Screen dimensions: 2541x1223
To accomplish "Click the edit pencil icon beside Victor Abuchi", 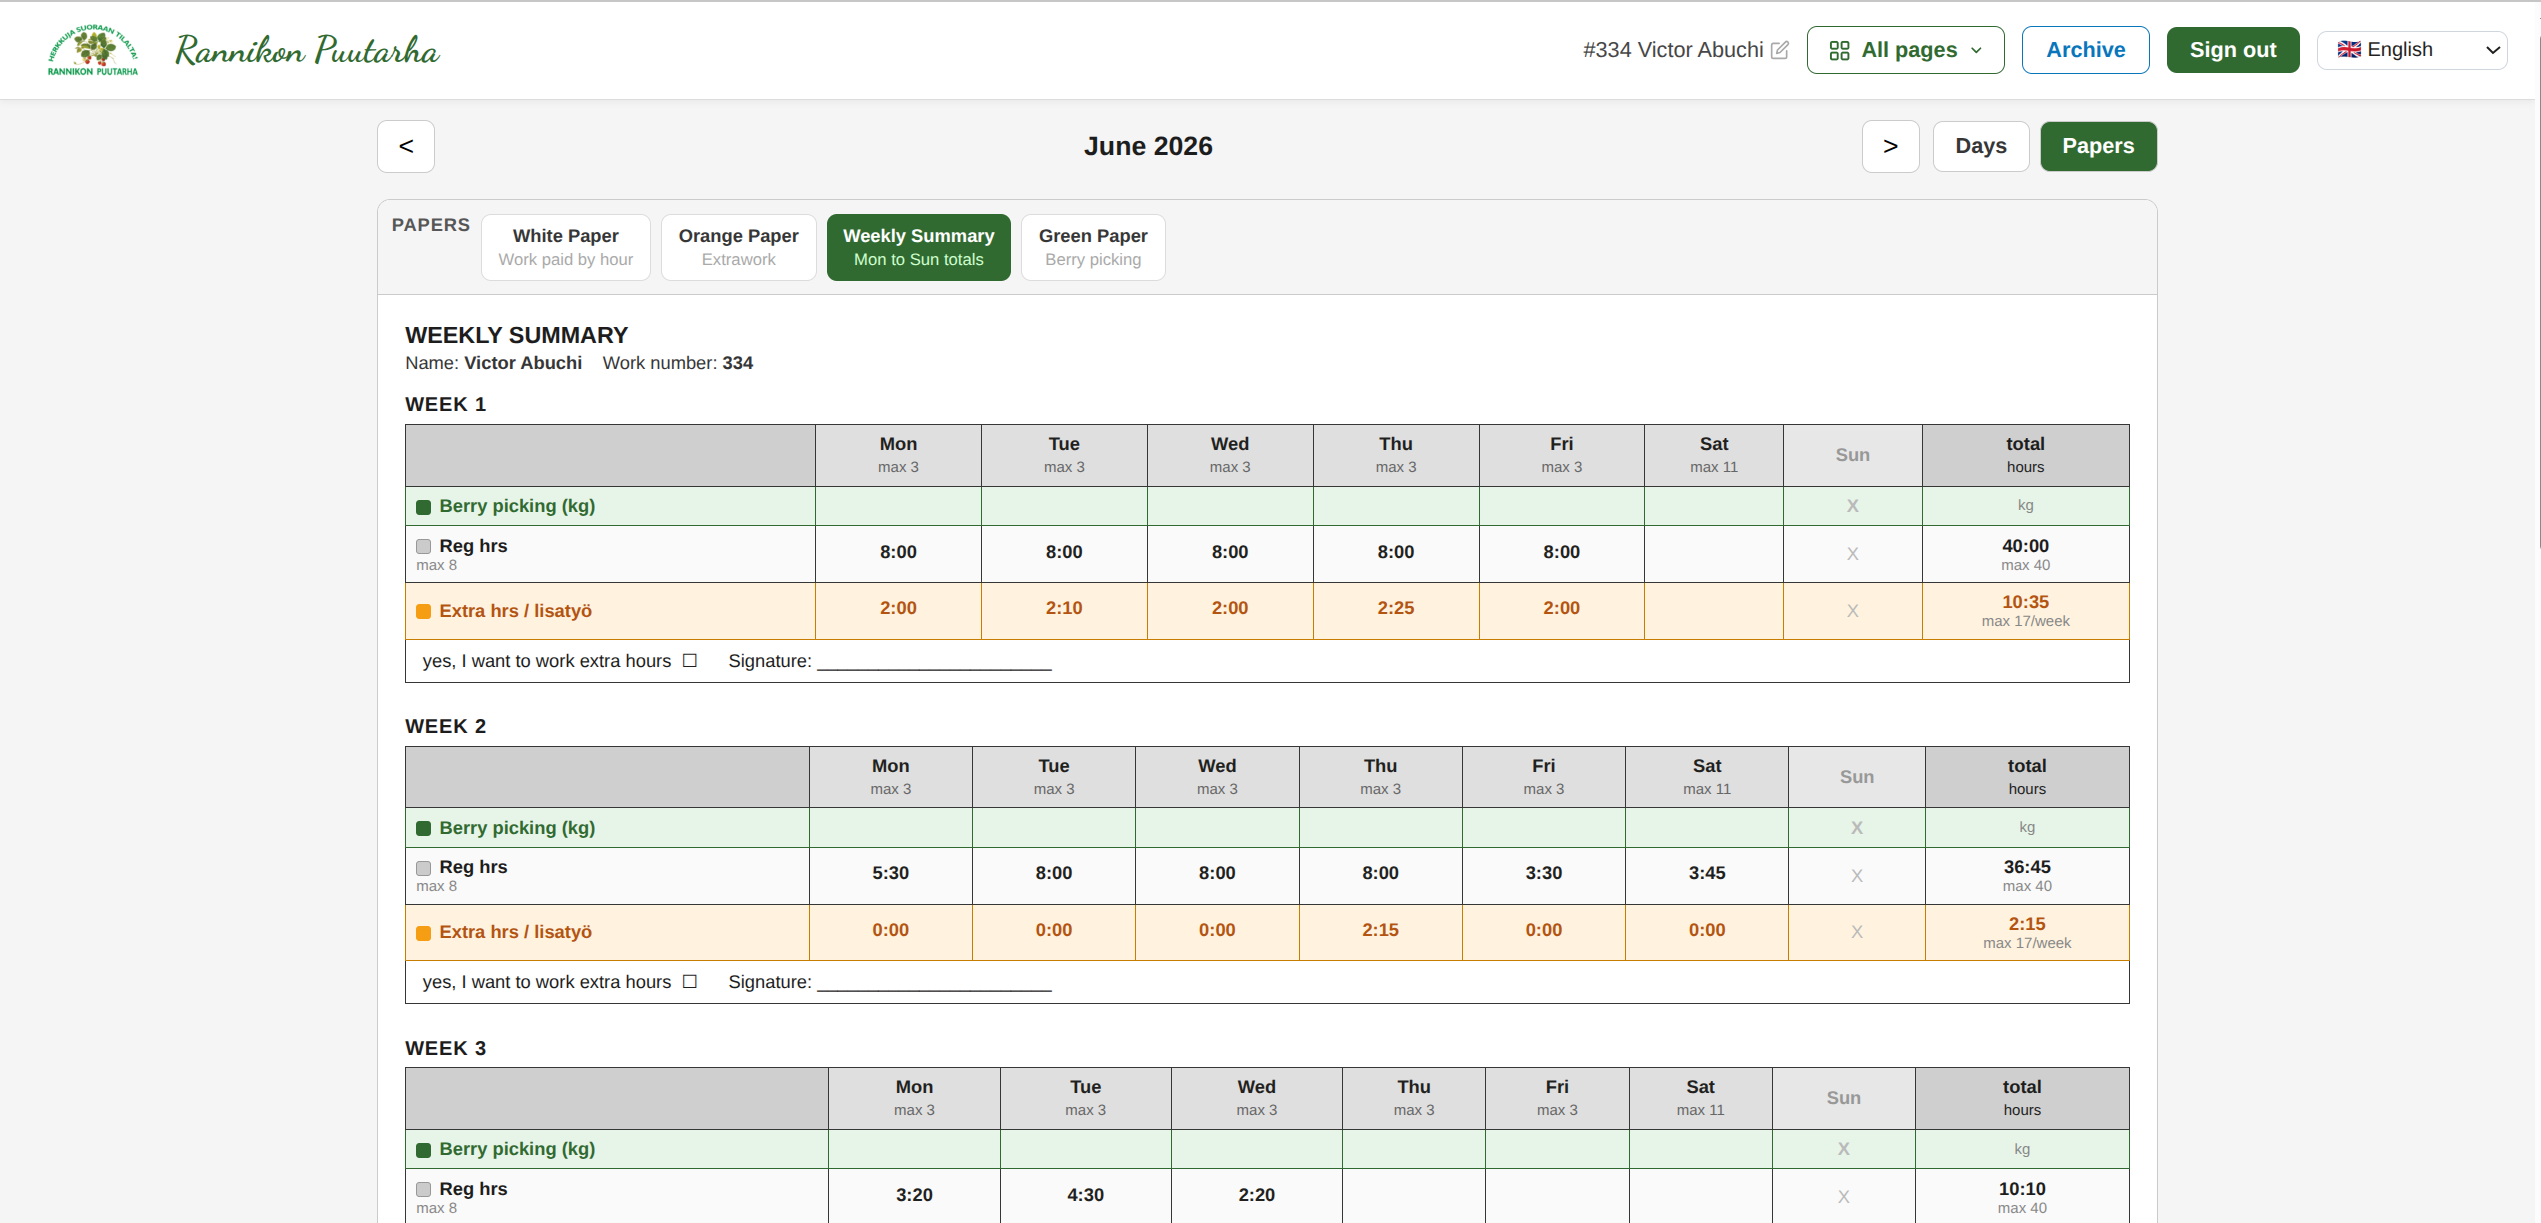I will click(x=1780, y=50).
